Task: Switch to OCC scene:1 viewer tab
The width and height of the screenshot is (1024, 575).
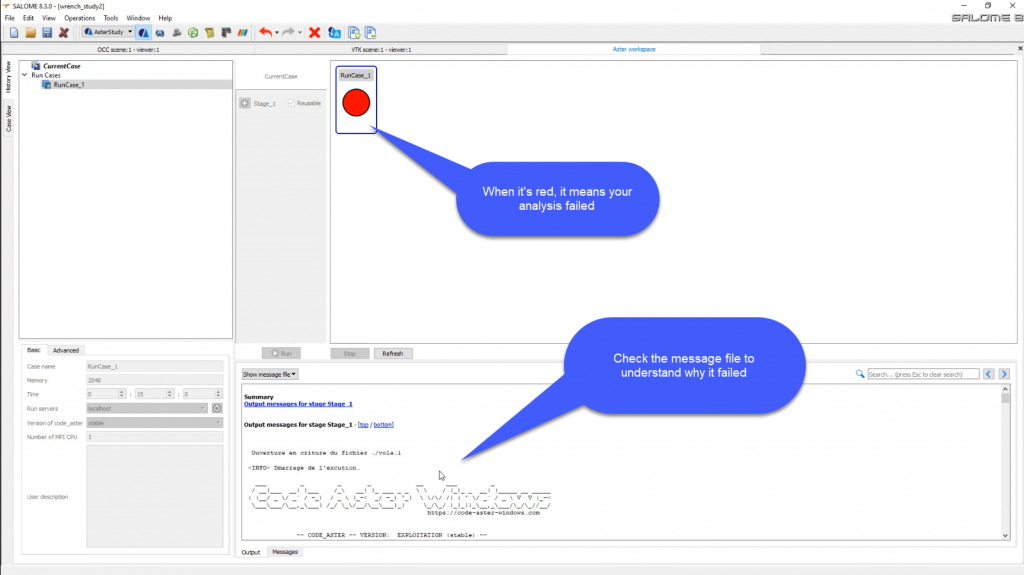Action: pyautogui.click(x=128, y=50)
